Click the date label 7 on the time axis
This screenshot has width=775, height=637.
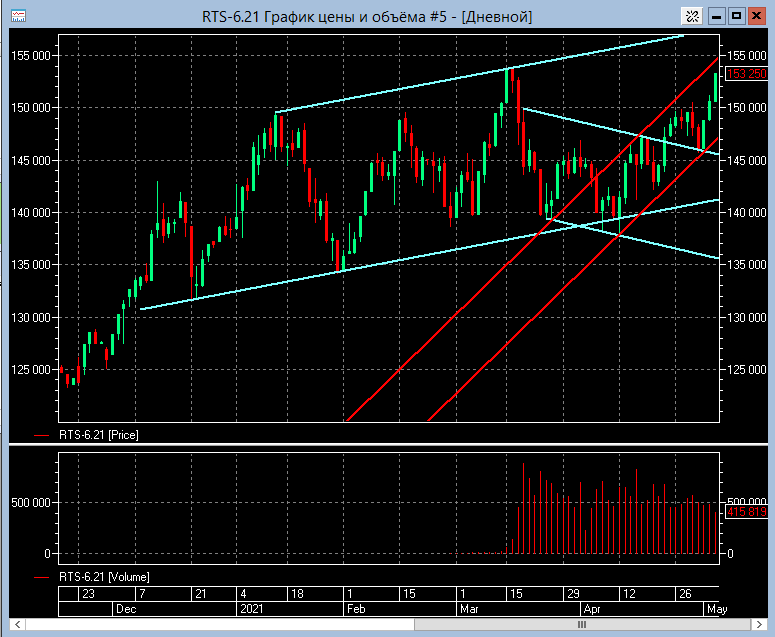(x=142, y=594)
